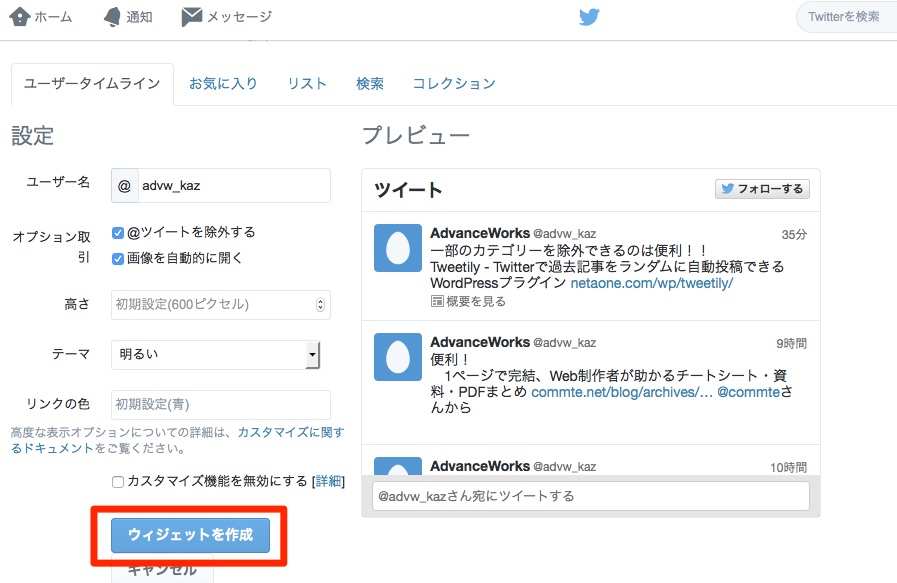Uncheck 画像を自動的に開く checkbox

pyautogui.click(x=118, y=259)
